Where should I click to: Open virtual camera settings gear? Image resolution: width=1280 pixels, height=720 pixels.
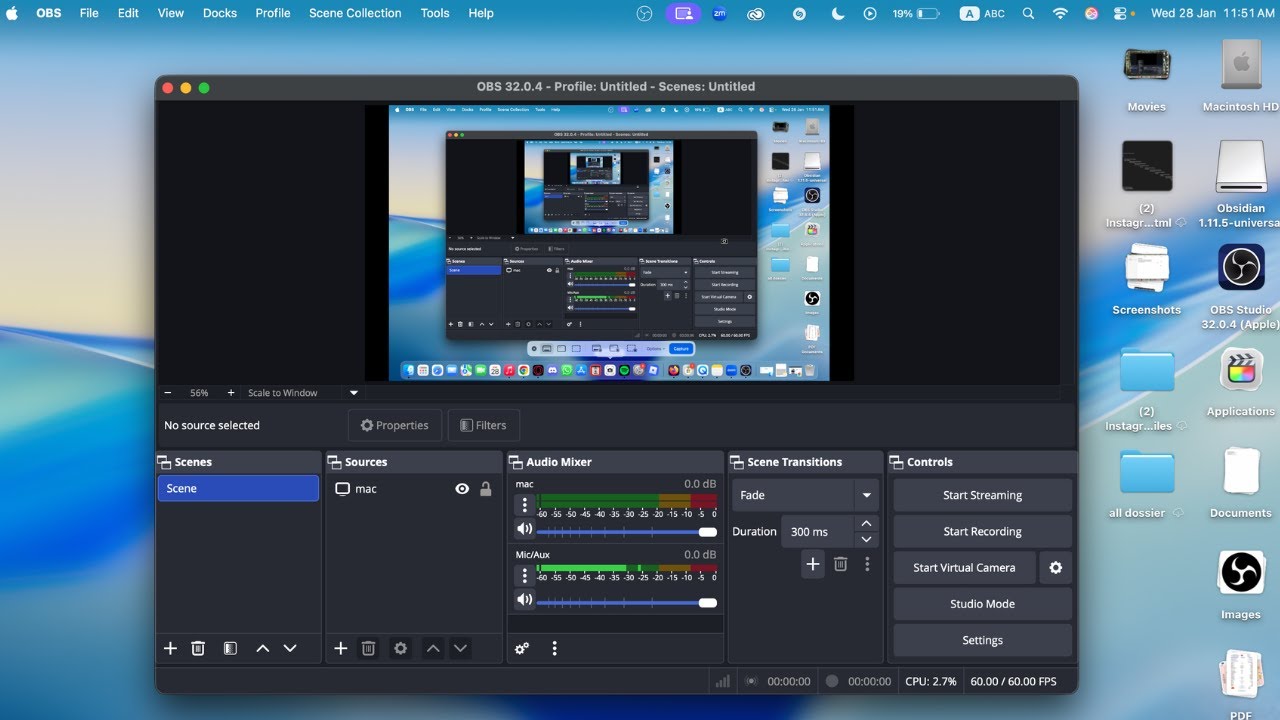tap(1055, 567)
